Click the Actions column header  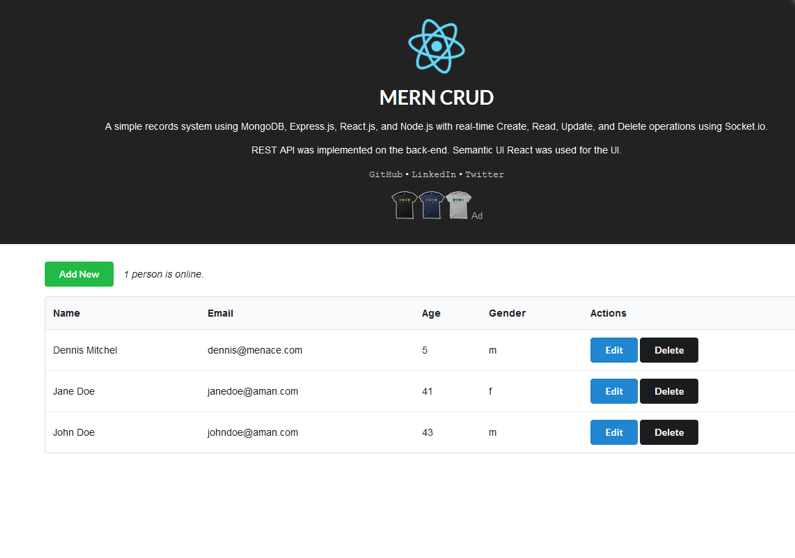(608, 313)
